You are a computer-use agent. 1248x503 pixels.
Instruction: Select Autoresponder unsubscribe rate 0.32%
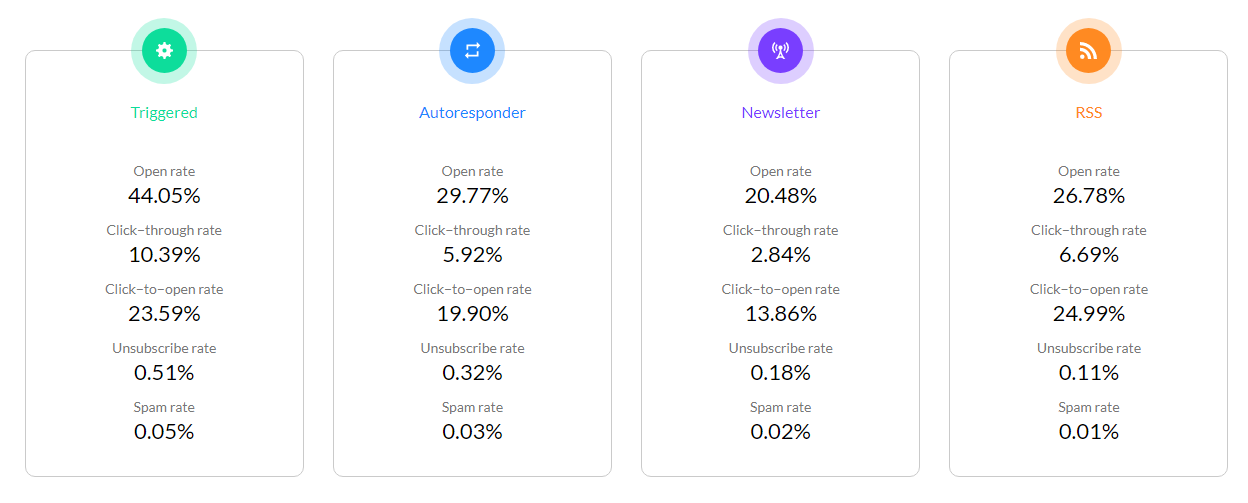pyautogui.click(x=472, y=372)
